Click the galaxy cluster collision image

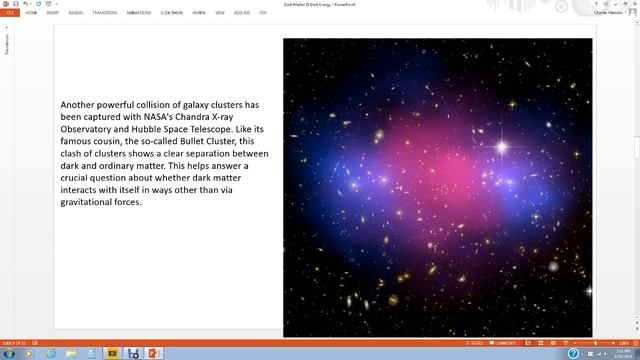click(438, 188)
